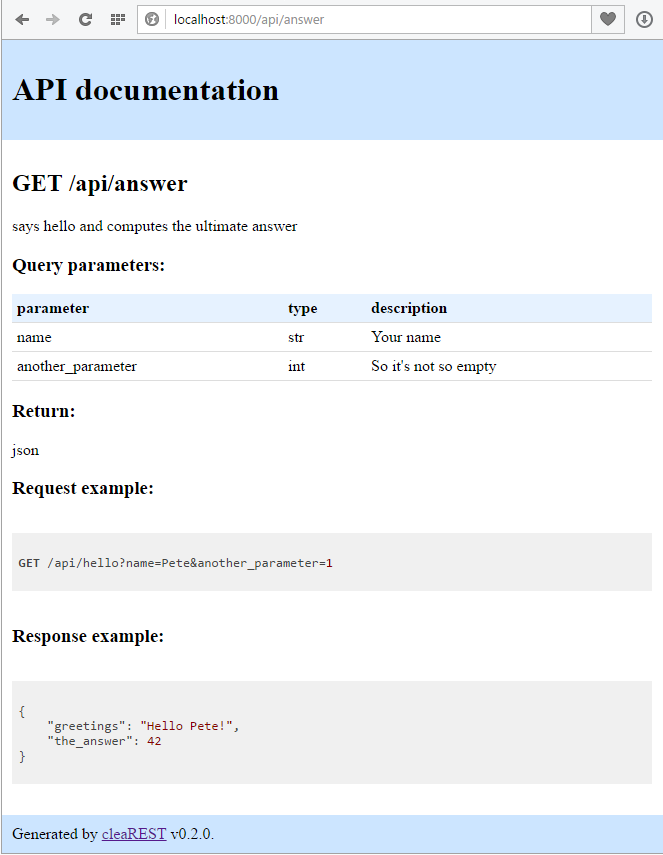Open bookmarks via the heart icon
Image resolution: width=663 pixels, height=855 pixels.
point(607,19)
